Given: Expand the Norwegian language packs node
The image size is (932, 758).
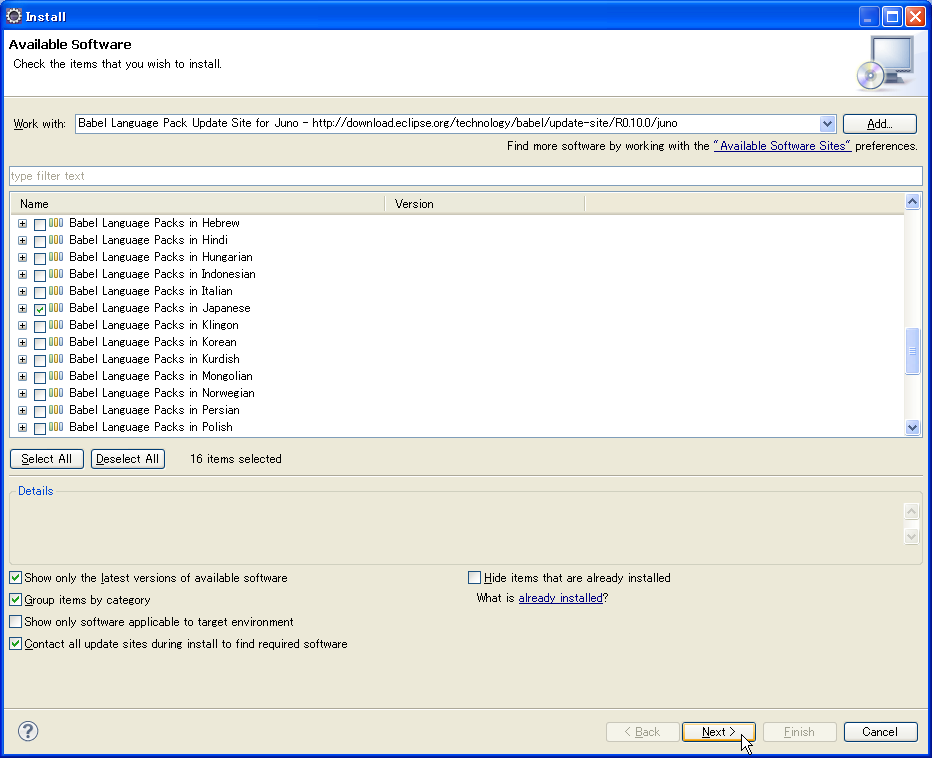Looking at the screenshot, I should coord(23,394).
